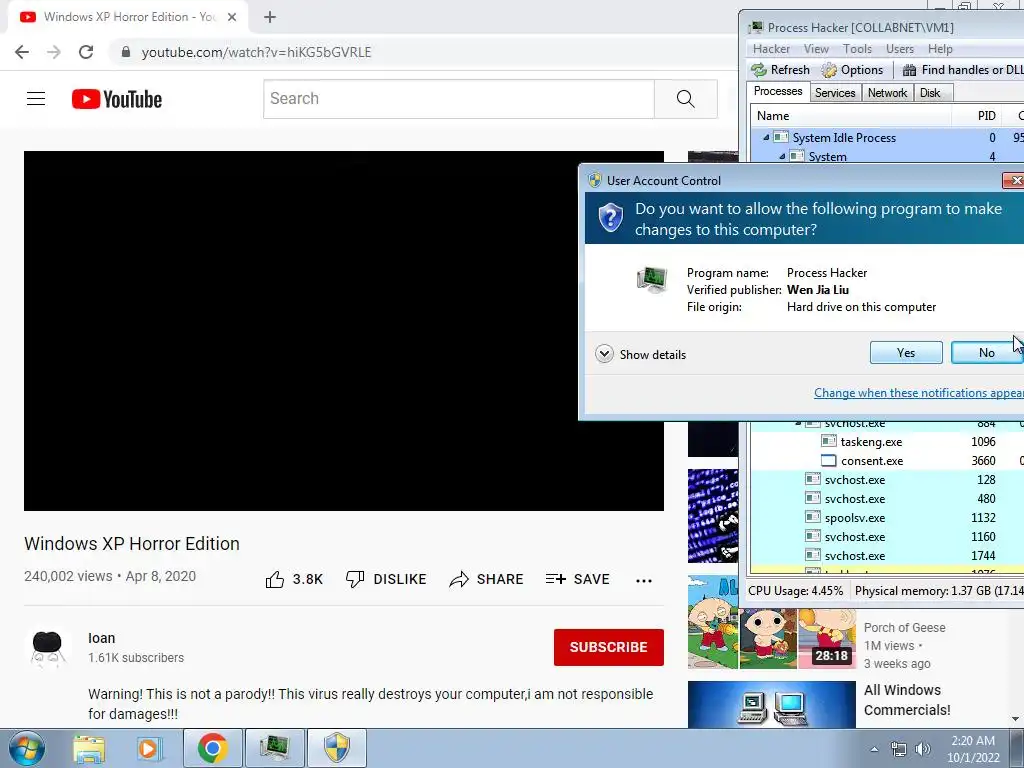Select the spoolsv.exe process row
1024x768 pixels.
(887, 517)
